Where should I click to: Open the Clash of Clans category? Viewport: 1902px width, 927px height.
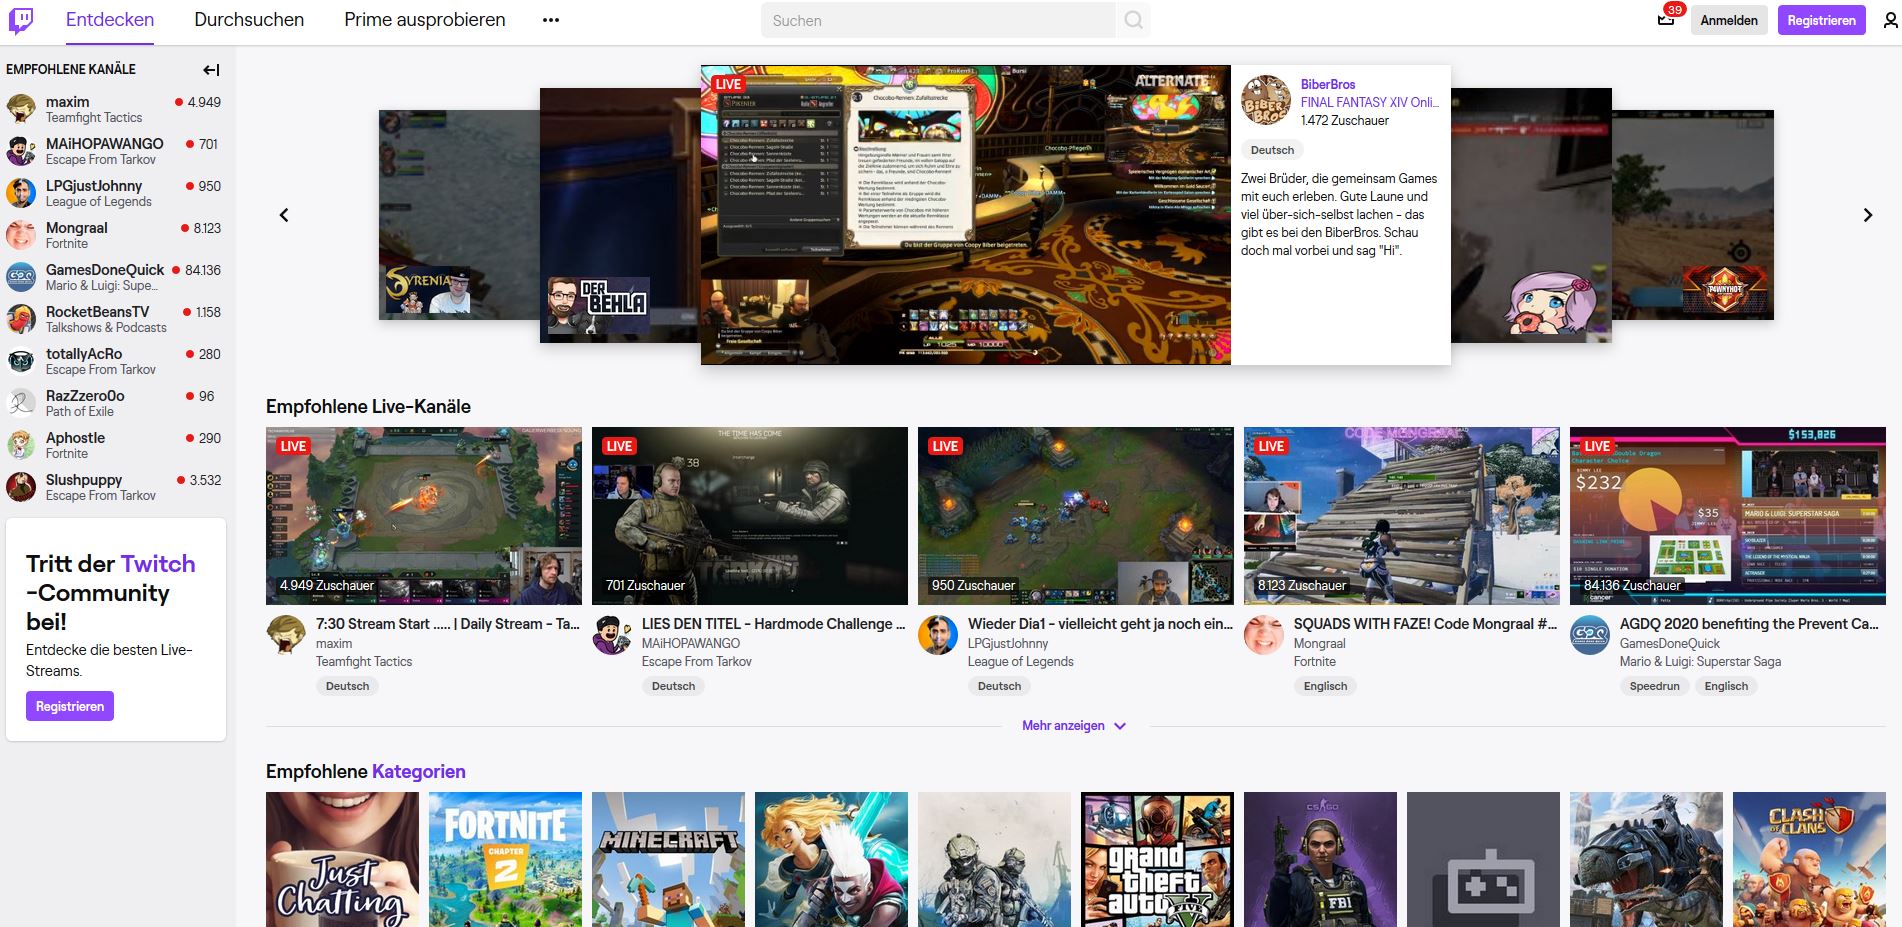point(1809,860)
